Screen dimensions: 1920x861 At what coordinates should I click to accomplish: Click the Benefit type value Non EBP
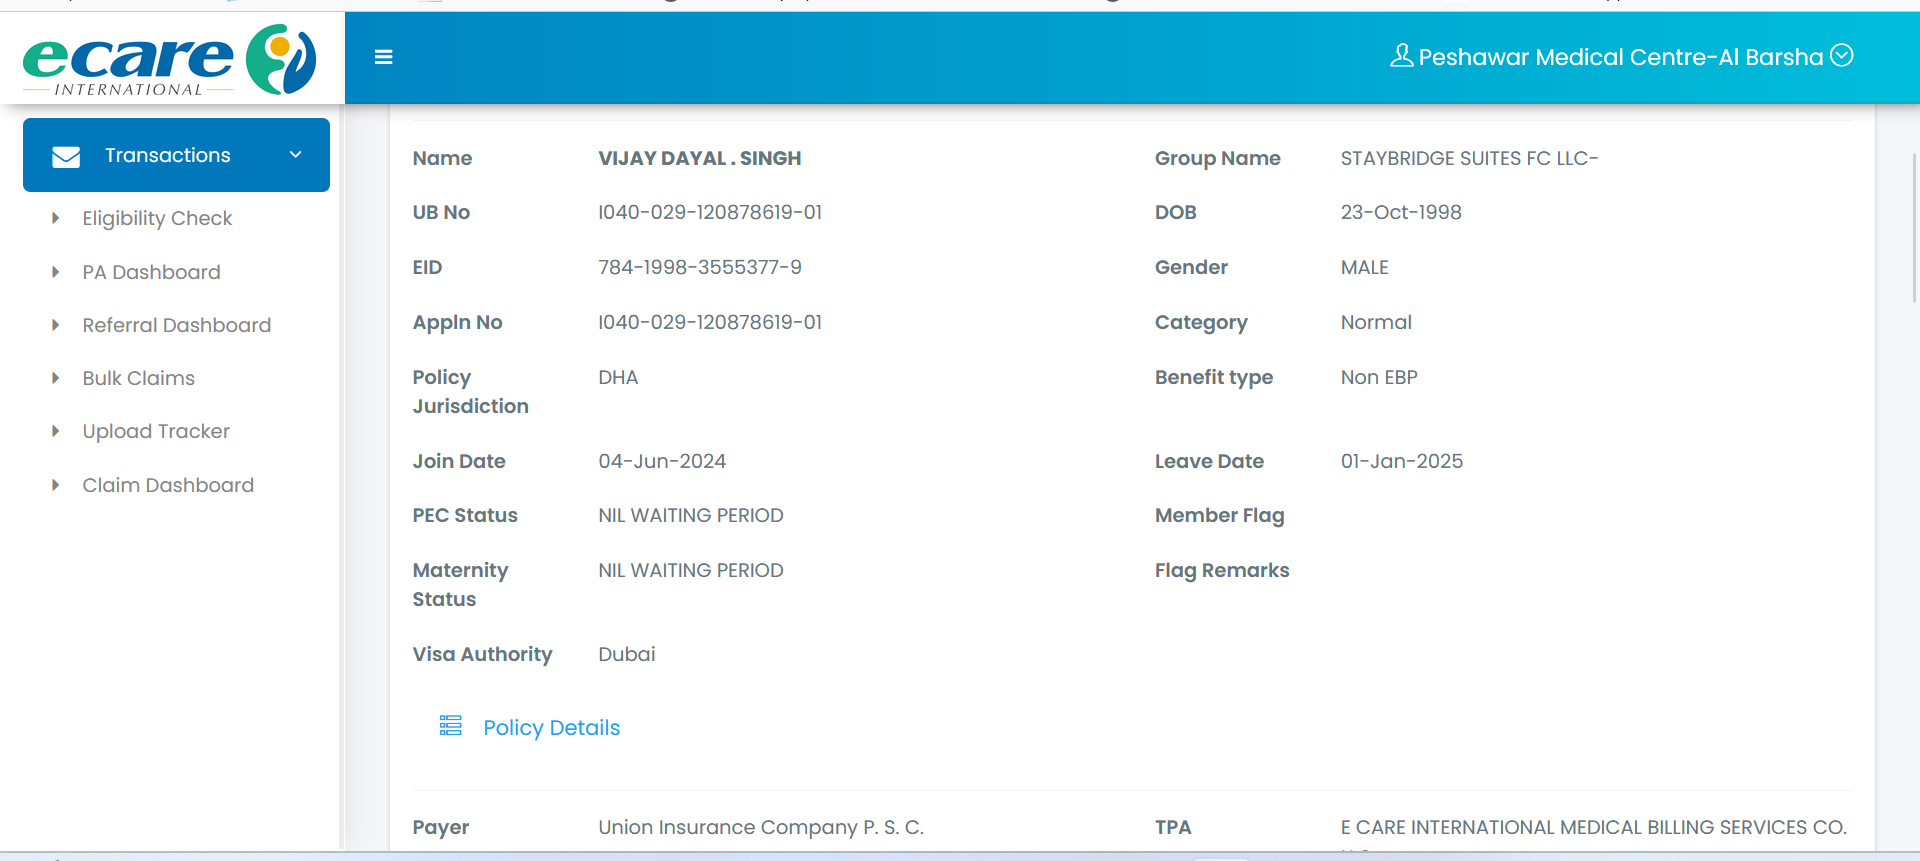pos(1379,377)
